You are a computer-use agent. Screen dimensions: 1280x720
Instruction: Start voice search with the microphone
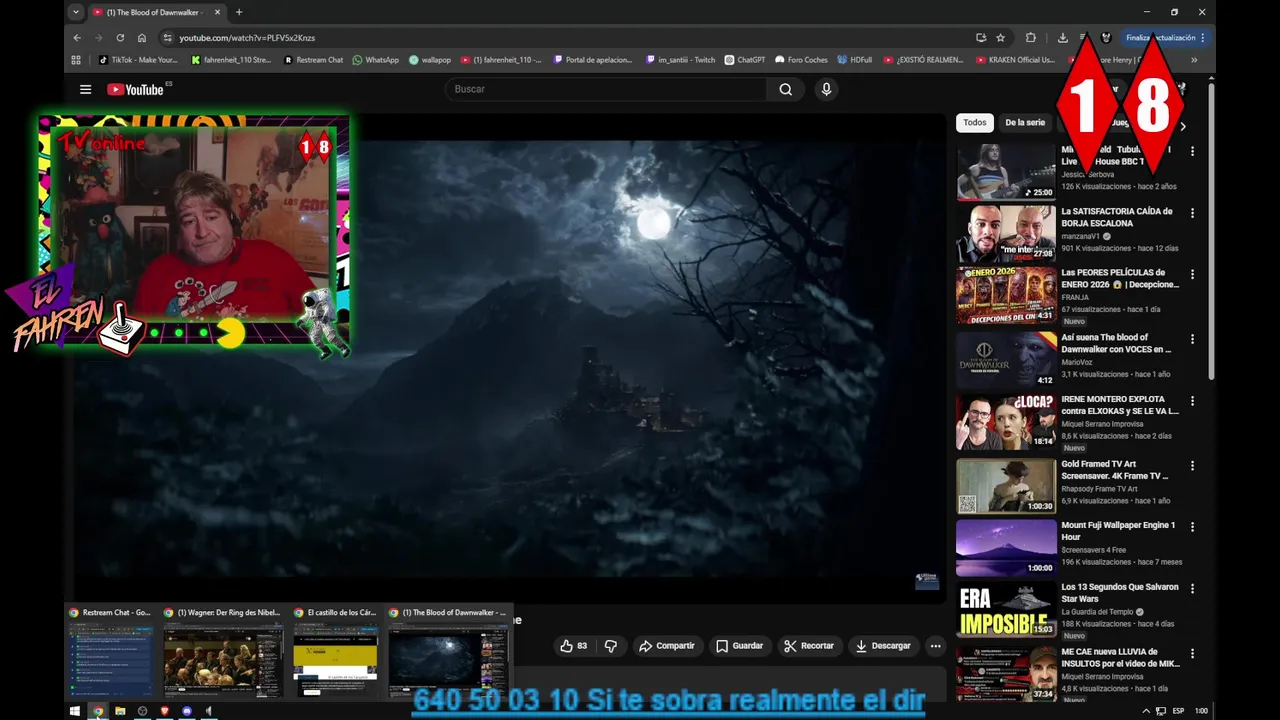826,89
